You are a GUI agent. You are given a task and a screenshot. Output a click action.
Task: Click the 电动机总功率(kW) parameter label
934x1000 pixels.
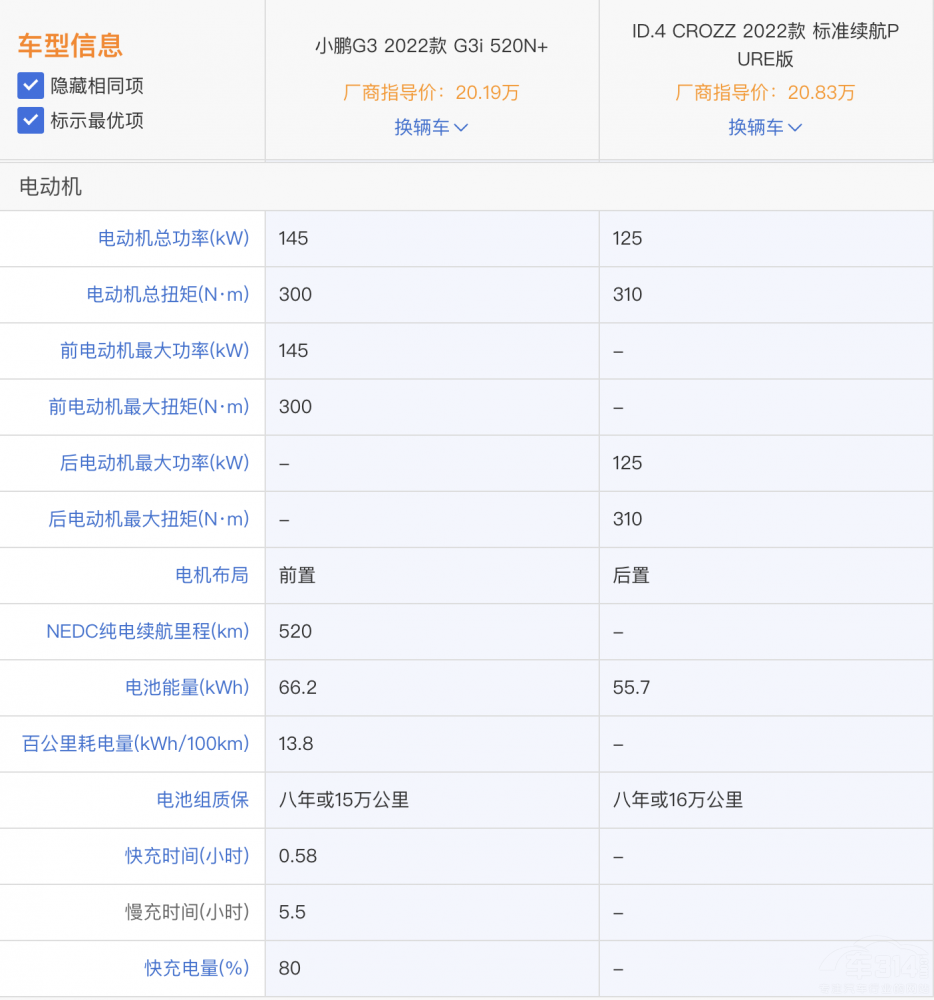(x=173, y=238)
